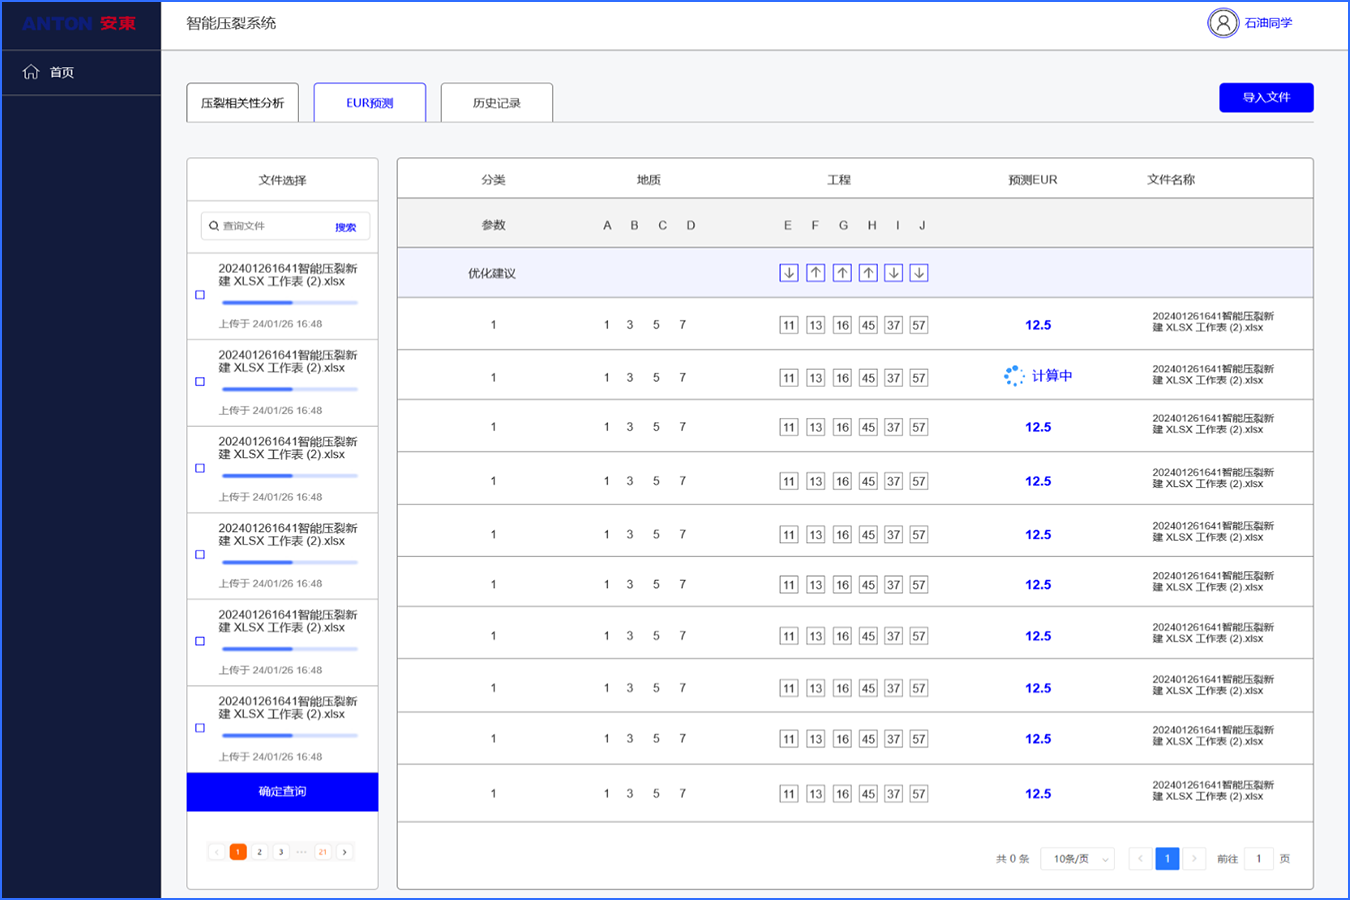Click the 工程 column header
1350x900 pixels.
click(x=839, y=180)
